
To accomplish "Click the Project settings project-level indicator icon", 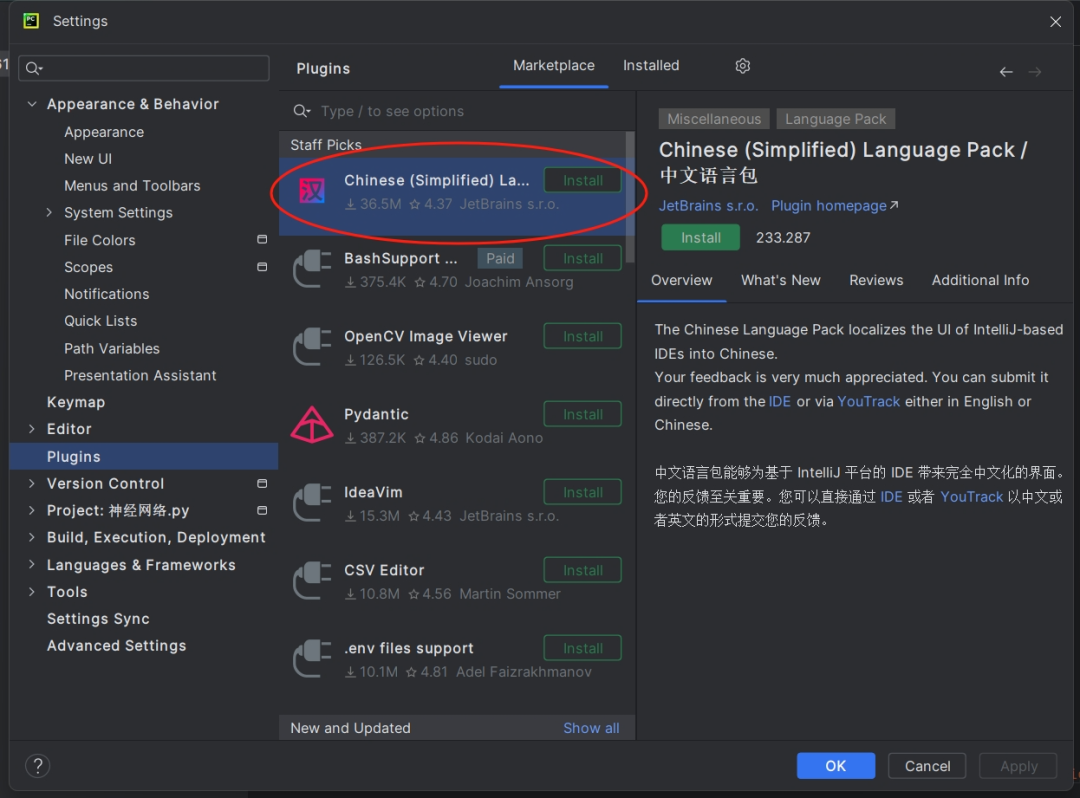I will coord(262,510).
